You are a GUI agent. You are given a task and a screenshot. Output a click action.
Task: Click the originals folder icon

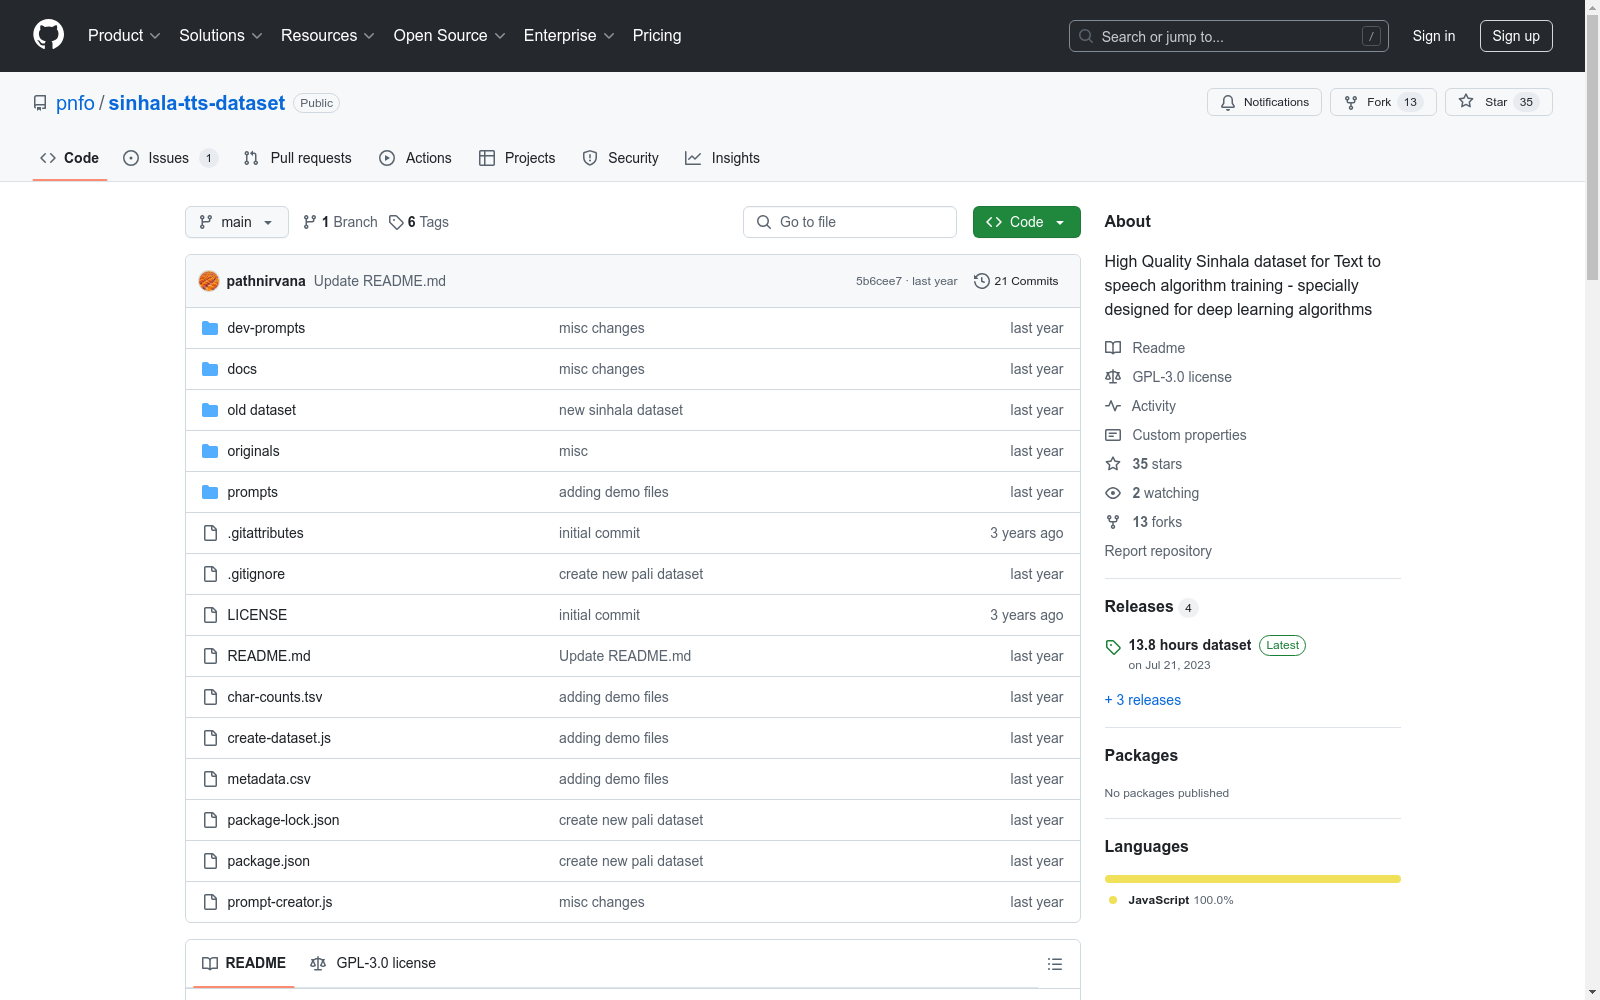(x=210, y=451)
